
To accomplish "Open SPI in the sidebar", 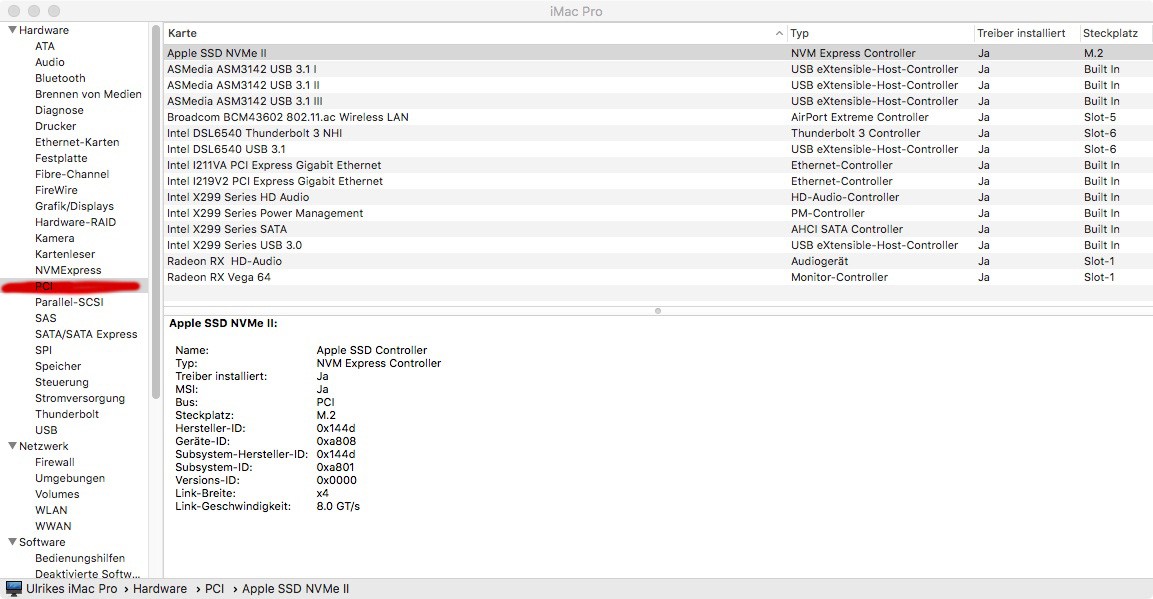I will 43,351.
